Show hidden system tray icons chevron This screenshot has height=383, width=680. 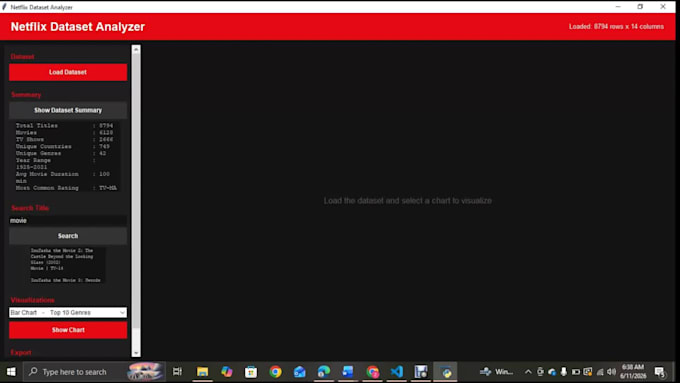coord(528,372)
